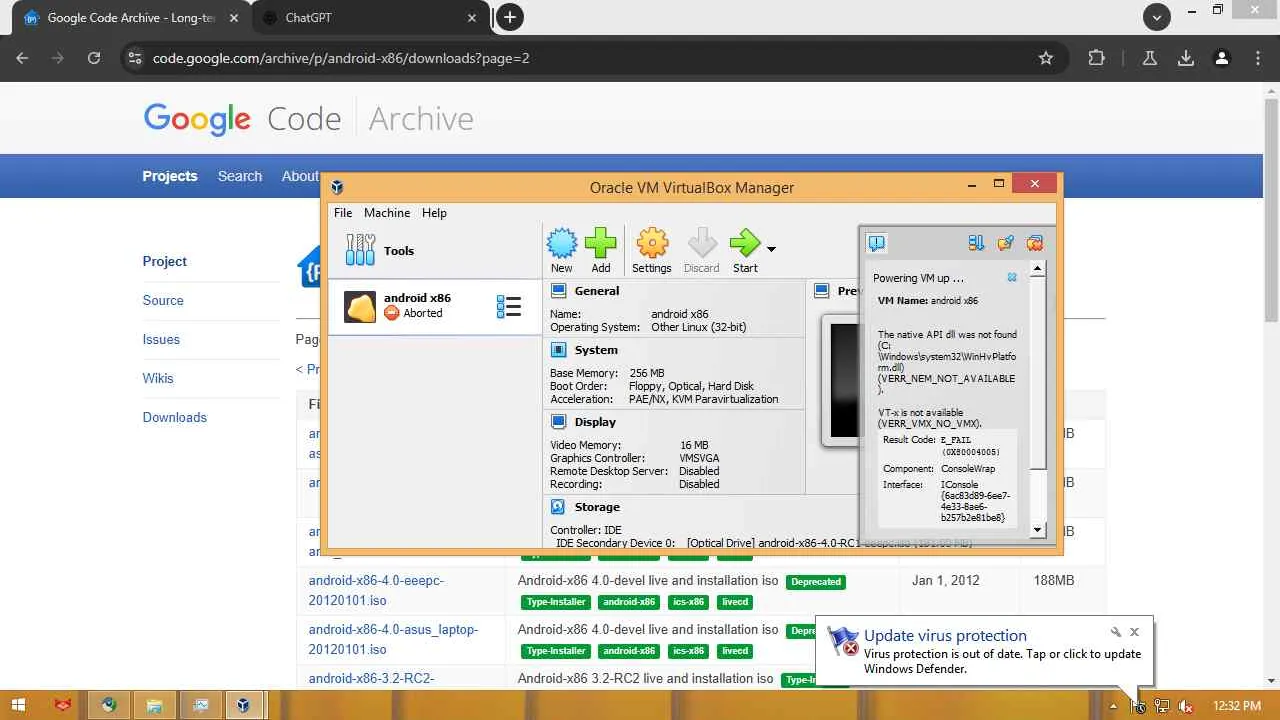This screenshot has height=720, width=1280.
Task: Show hidden tray icons arrow
Action: pyautogui.click(x=1114, y=706)
